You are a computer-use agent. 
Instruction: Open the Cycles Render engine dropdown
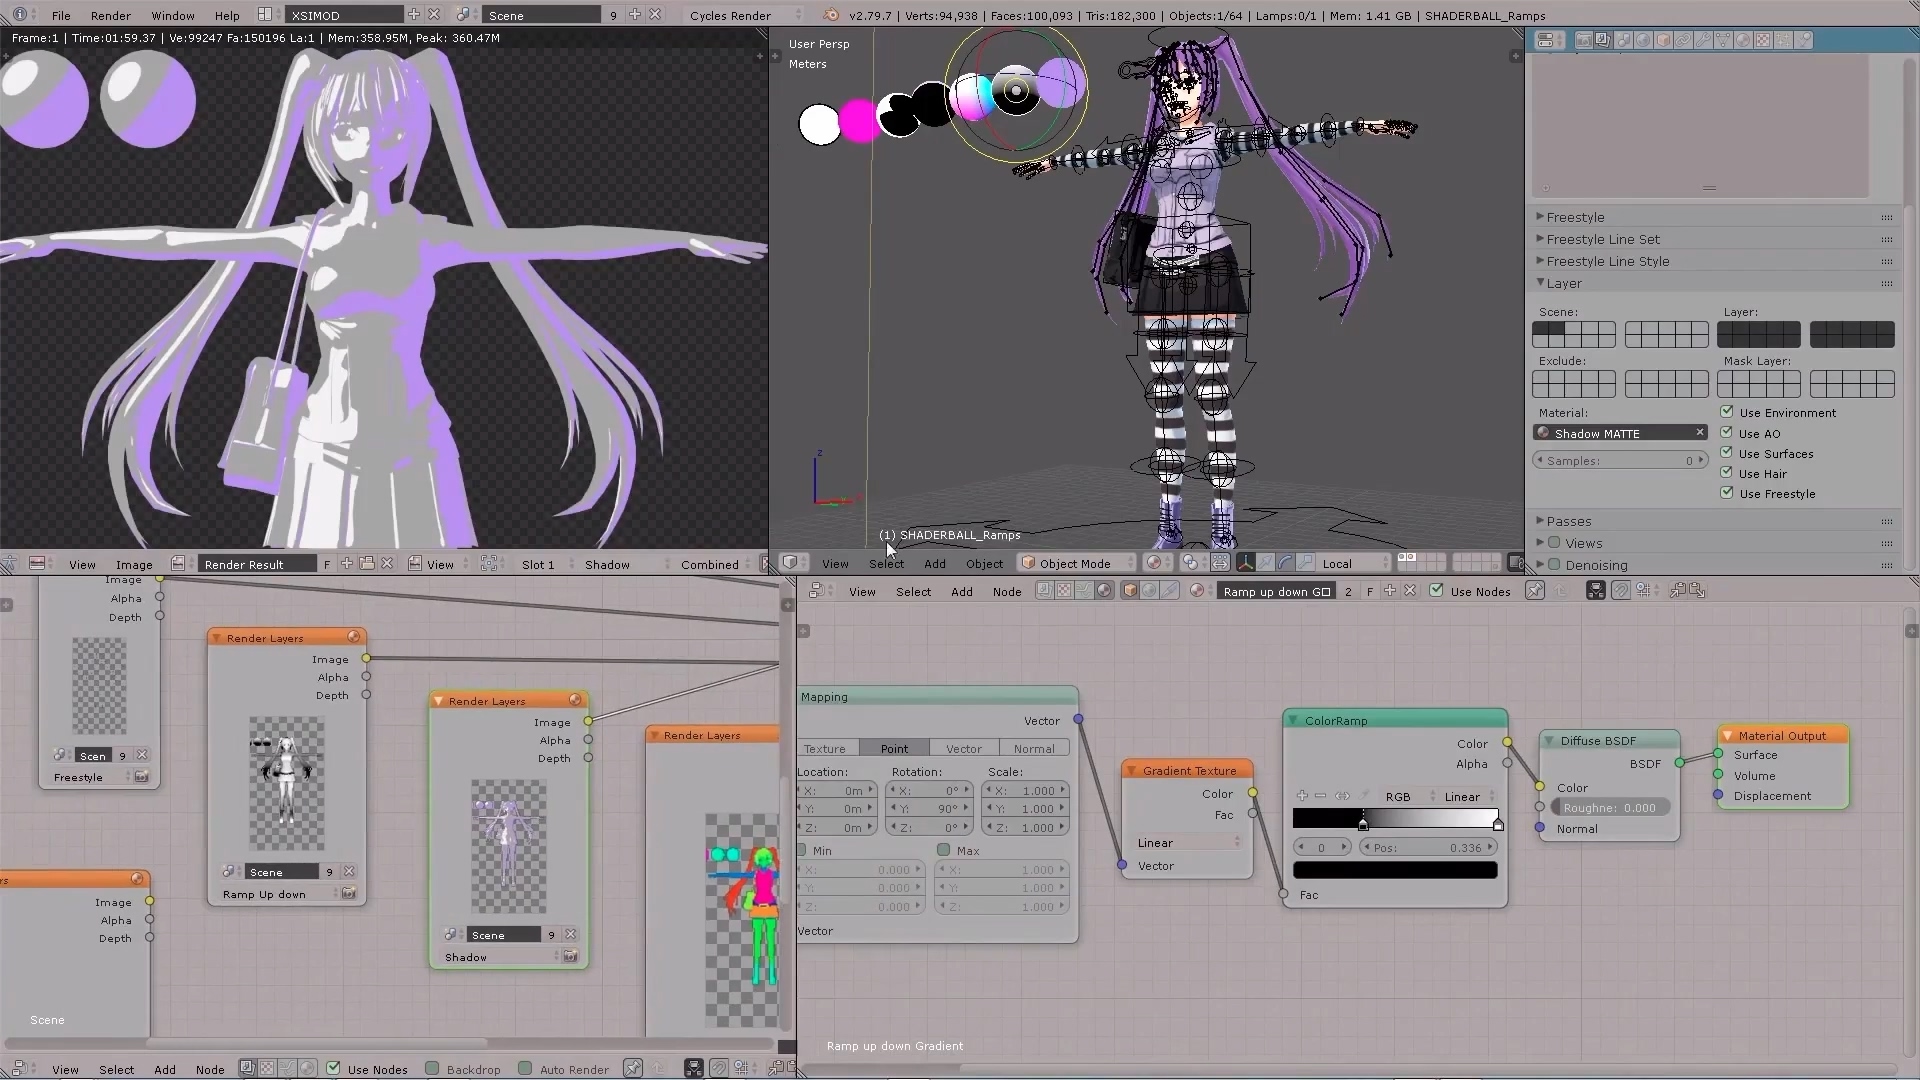click(745, 15)
